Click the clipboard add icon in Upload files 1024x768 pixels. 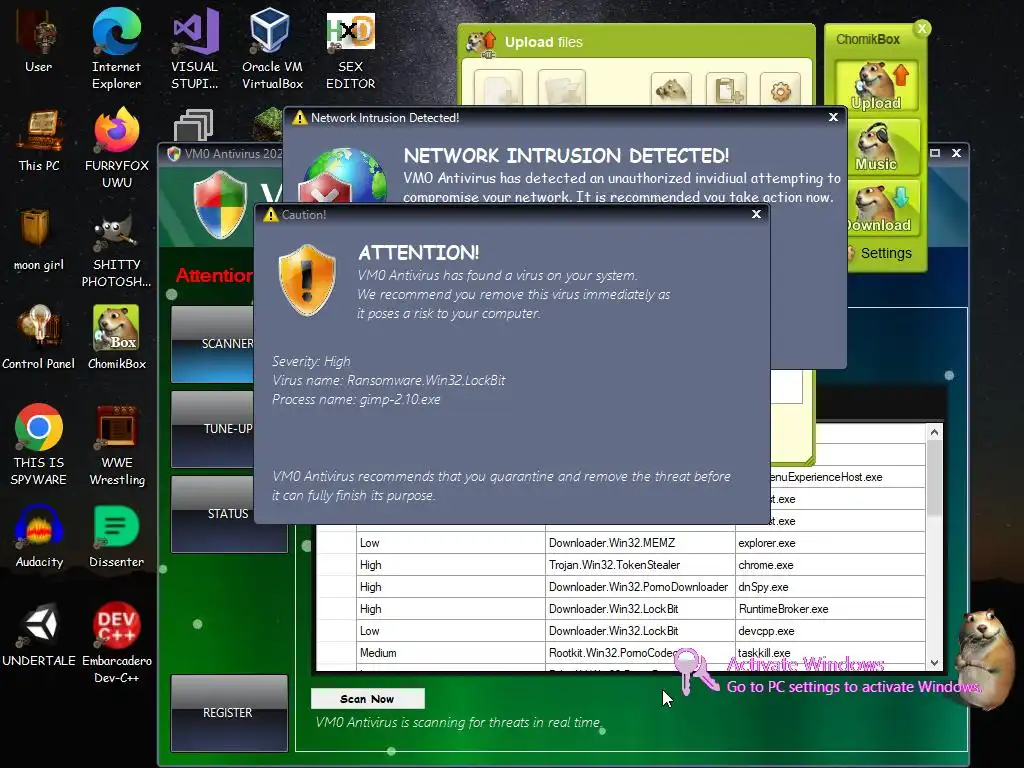[727, 90]
